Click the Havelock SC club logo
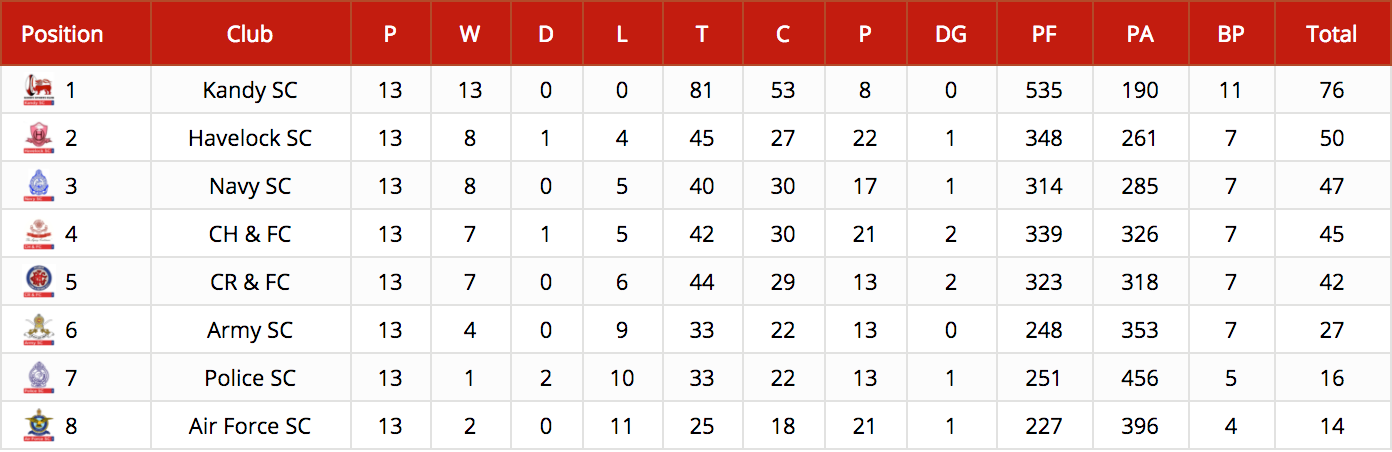This screenshot has height=452, width=1392. (38, 138)
